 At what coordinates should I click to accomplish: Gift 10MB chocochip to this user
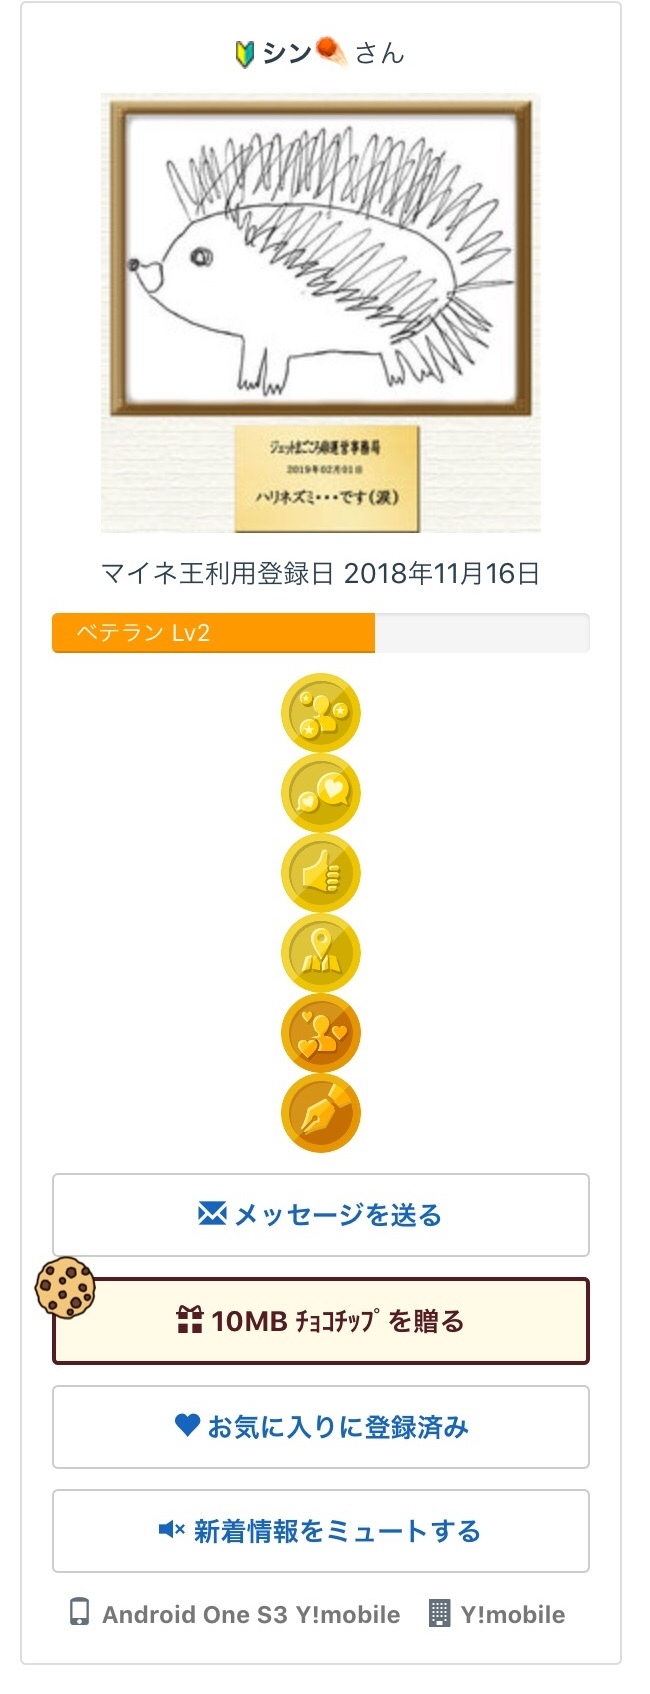pyautogui.click(x=321, y=1321)
